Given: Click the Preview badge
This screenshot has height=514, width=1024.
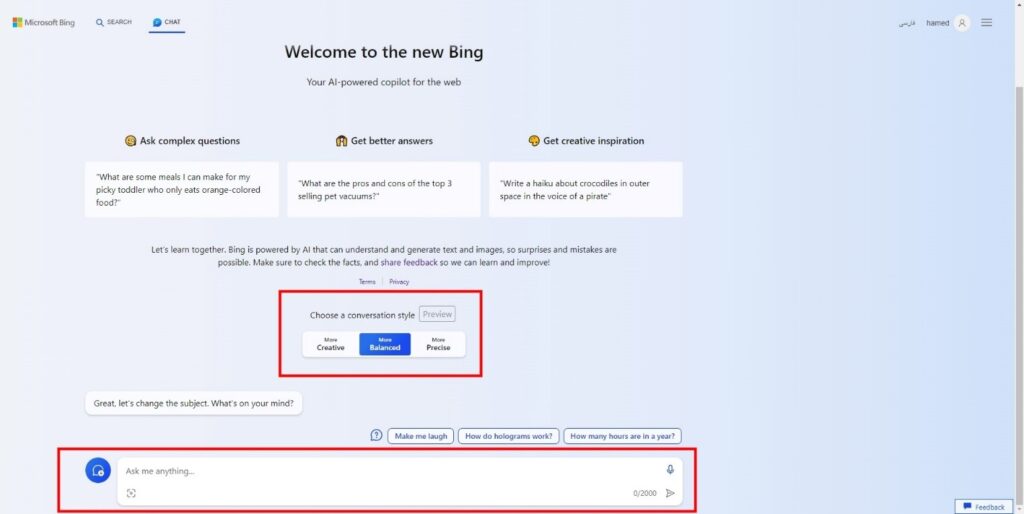Looking at the screenshot, I should pos(437,314).
